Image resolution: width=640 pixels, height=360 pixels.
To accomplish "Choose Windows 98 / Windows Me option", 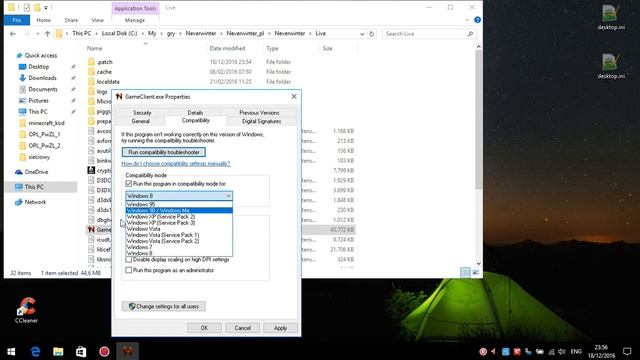I will coord(179,211).
